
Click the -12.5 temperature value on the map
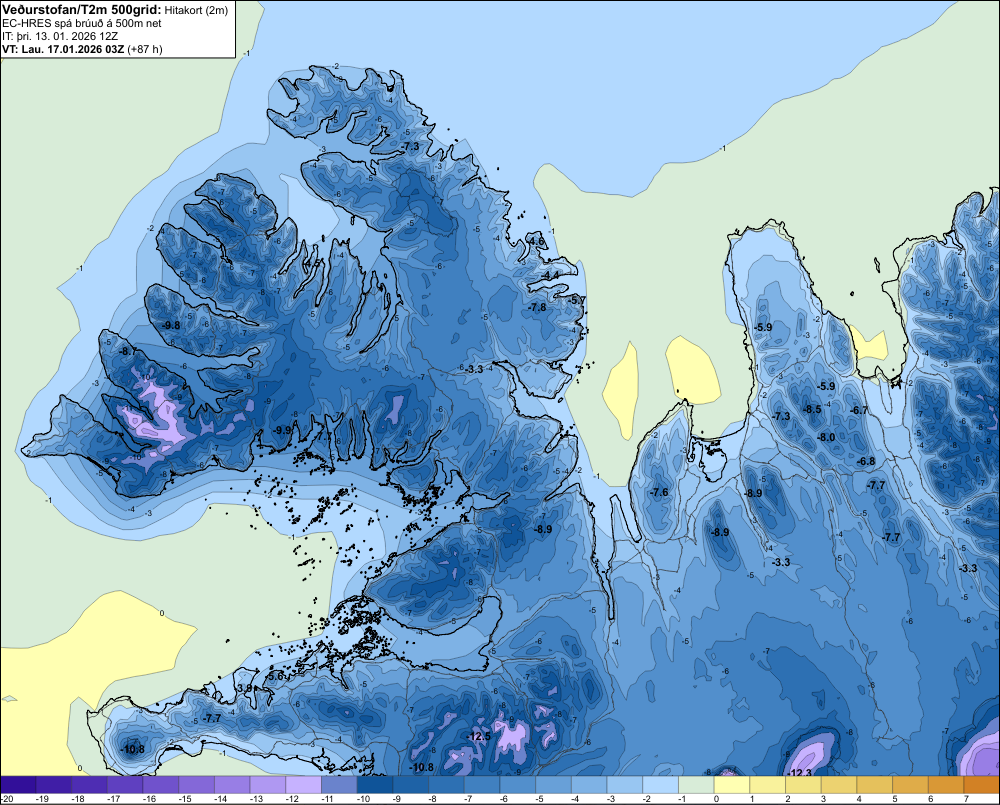(478, 737)
